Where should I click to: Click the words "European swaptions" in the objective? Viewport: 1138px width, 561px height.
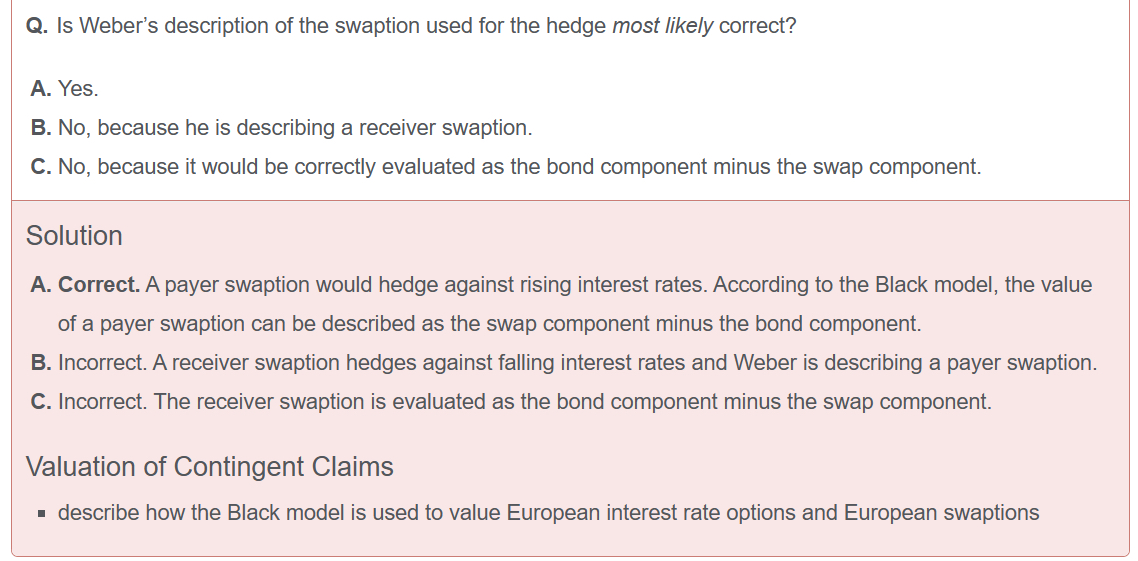(941, 513)
